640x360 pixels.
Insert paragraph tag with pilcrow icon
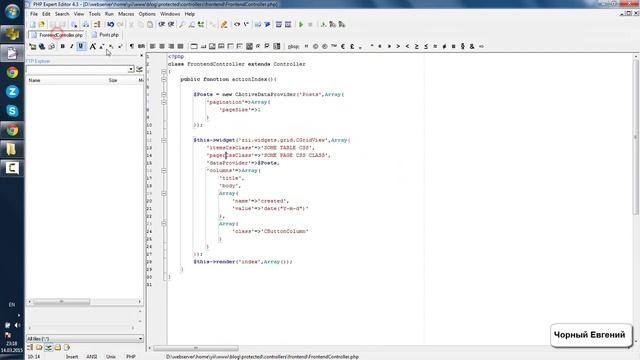(131, 47)
